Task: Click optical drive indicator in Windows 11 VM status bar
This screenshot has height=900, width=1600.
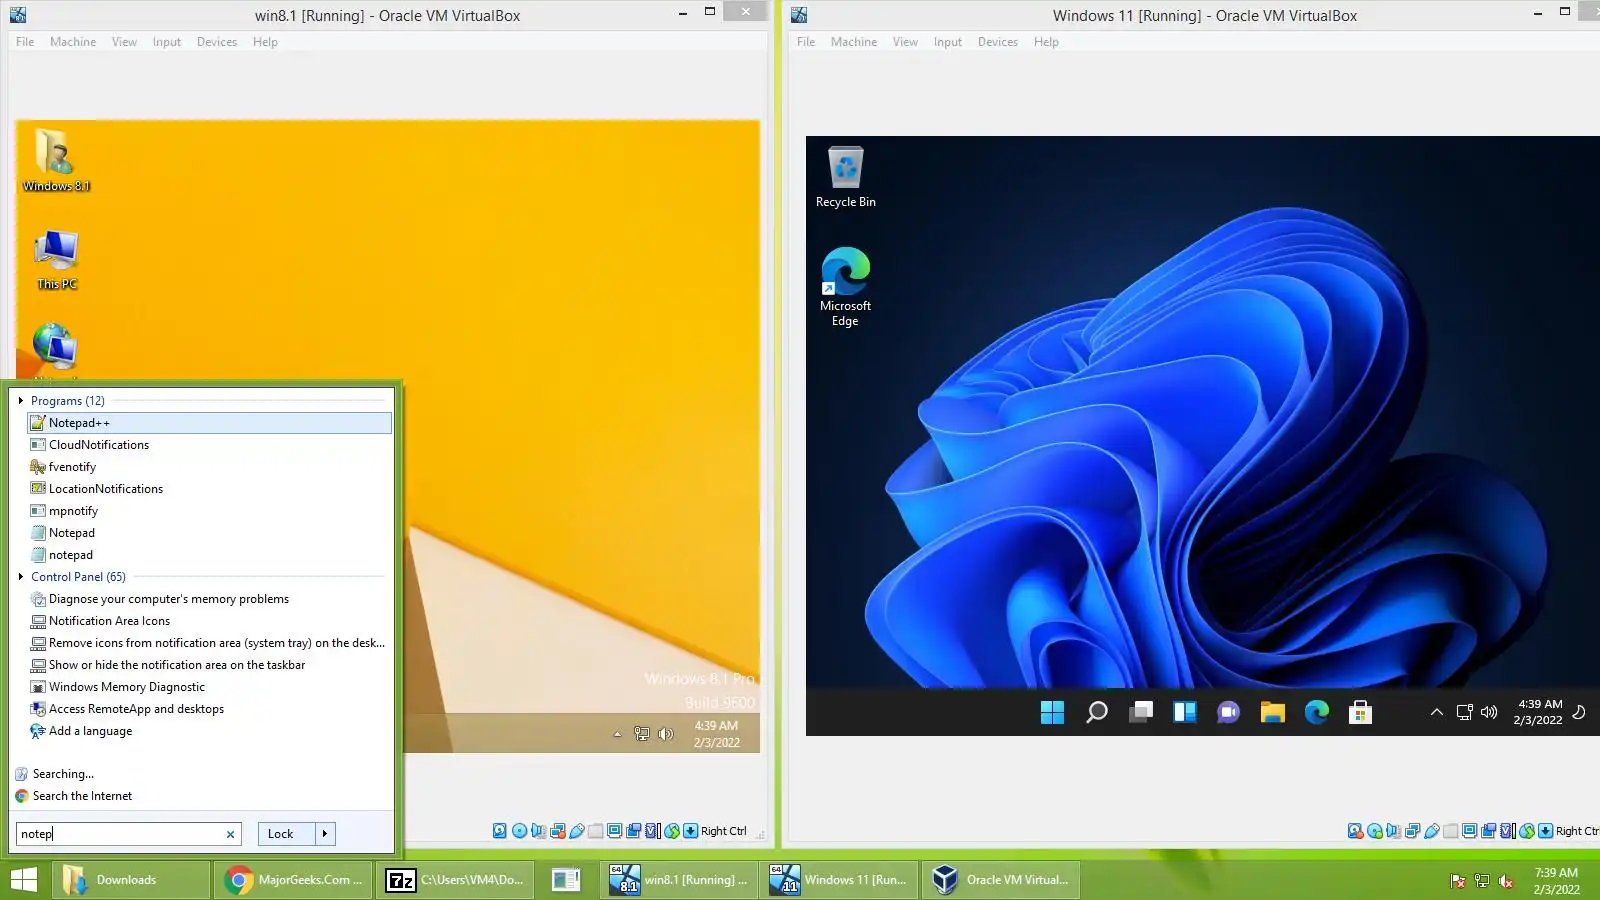Action: [x=1375, y=831]
